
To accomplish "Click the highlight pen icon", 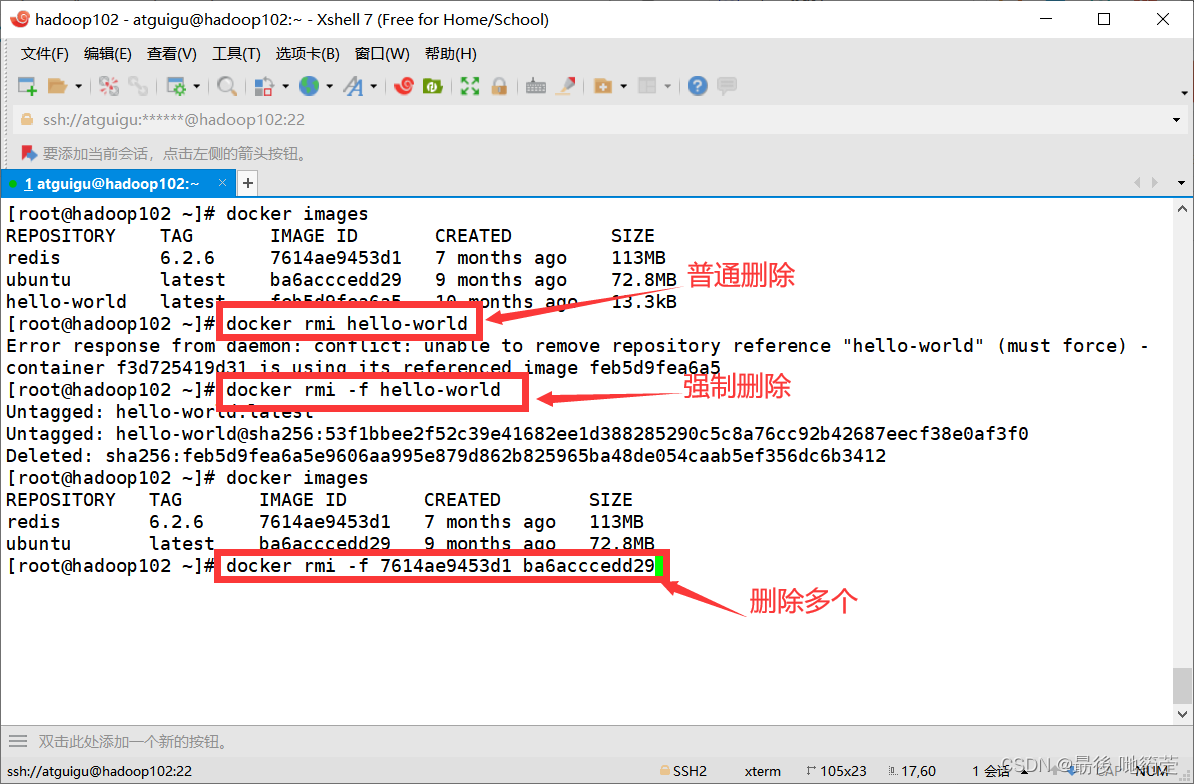I will point(565,86).
